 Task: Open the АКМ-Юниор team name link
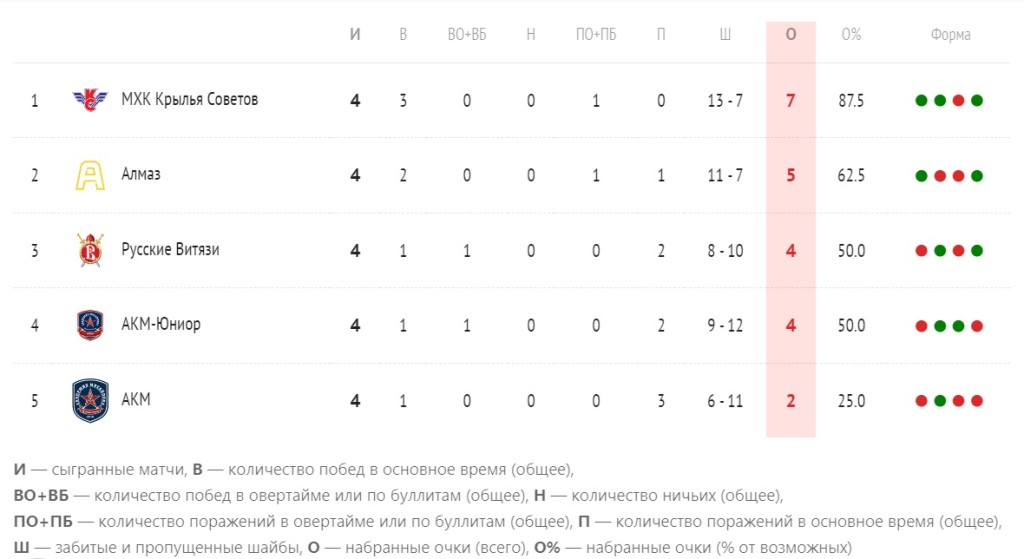coord(161,324)
